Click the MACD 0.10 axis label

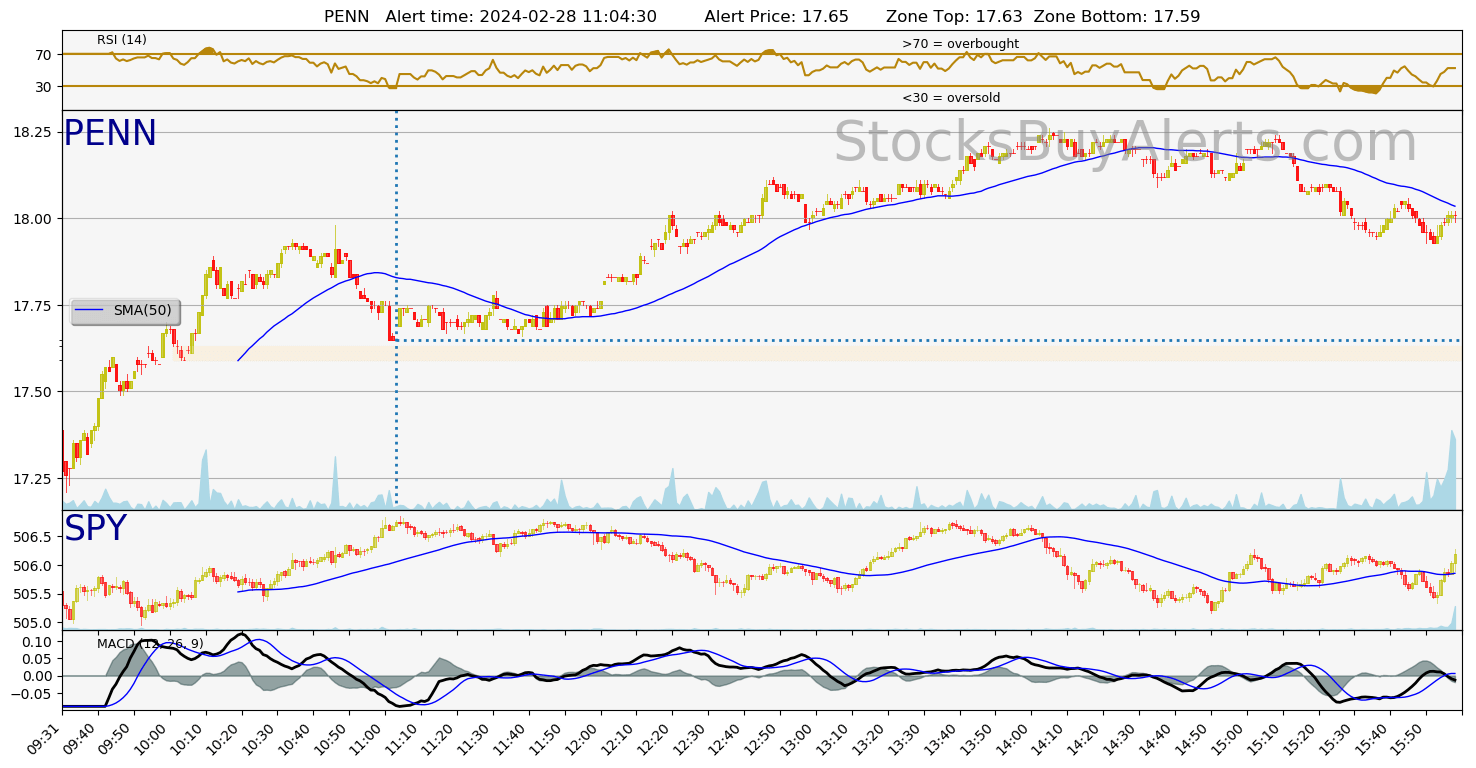tap(38, 641)
